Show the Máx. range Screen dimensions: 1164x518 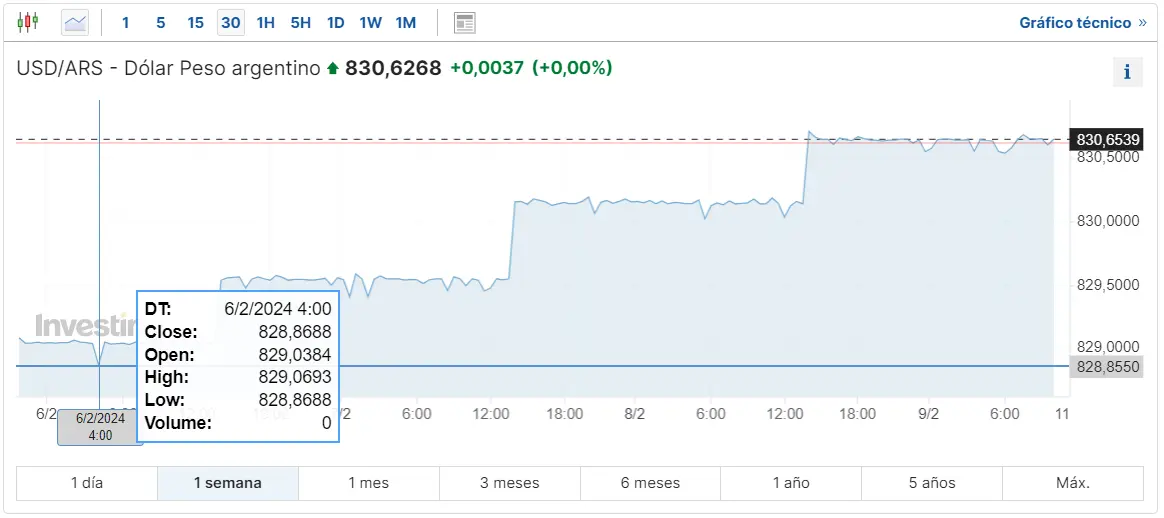[1073, 483]
